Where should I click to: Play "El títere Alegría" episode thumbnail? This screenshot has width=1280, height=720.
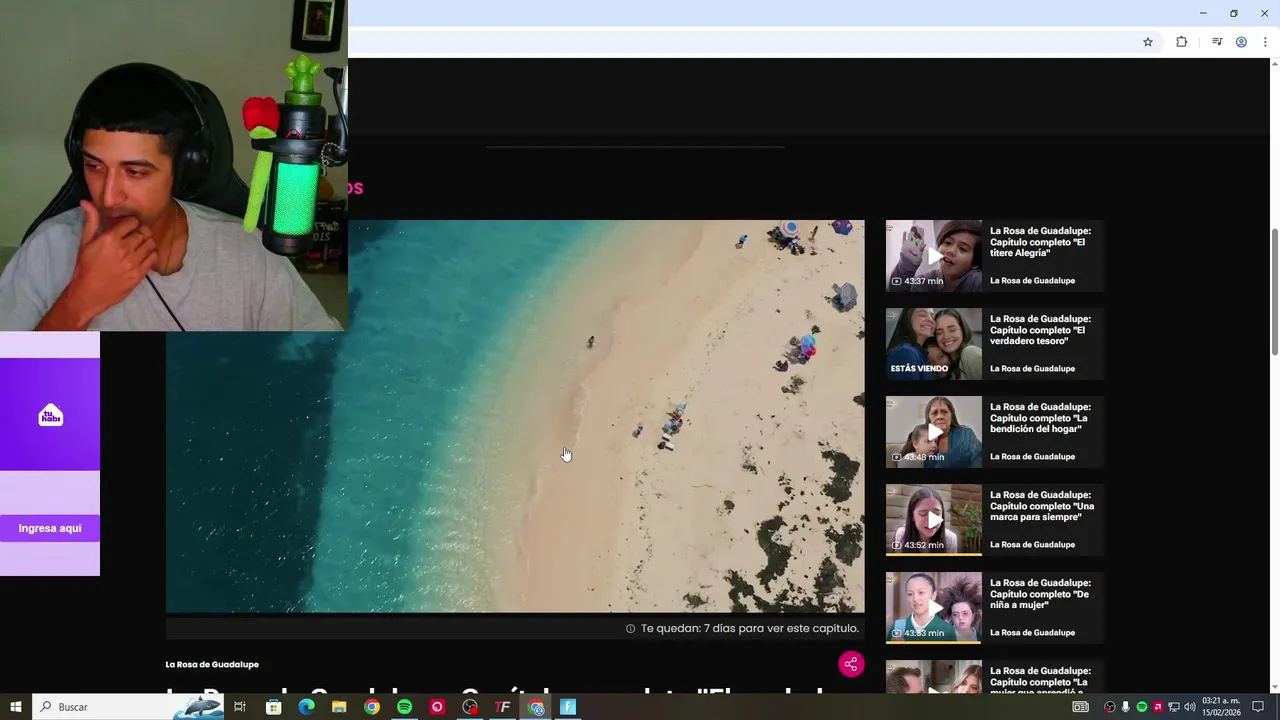(x=934, y=256)
